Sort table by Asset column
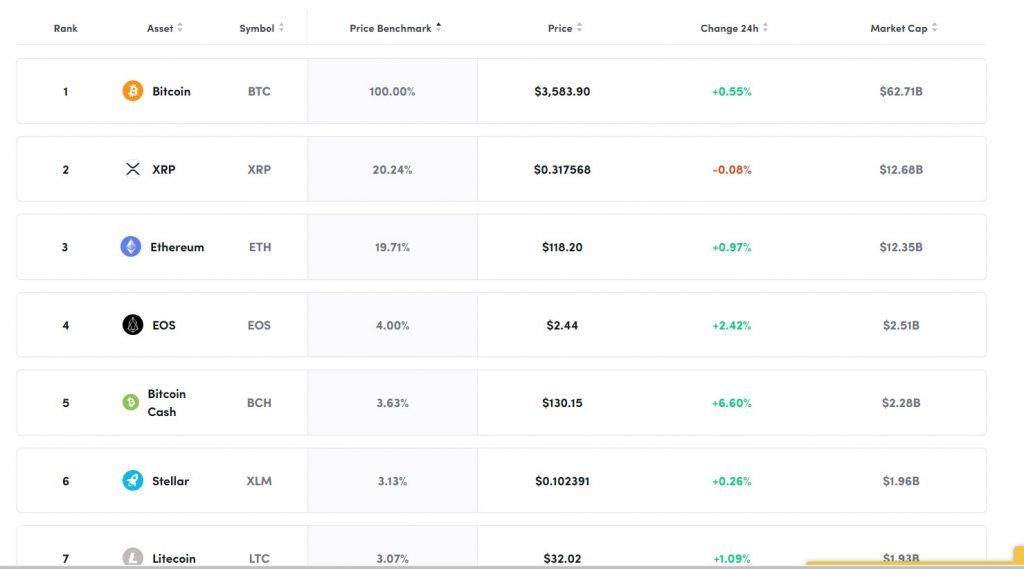Viewport: 1024px width, 569px height. pos(164,29)
